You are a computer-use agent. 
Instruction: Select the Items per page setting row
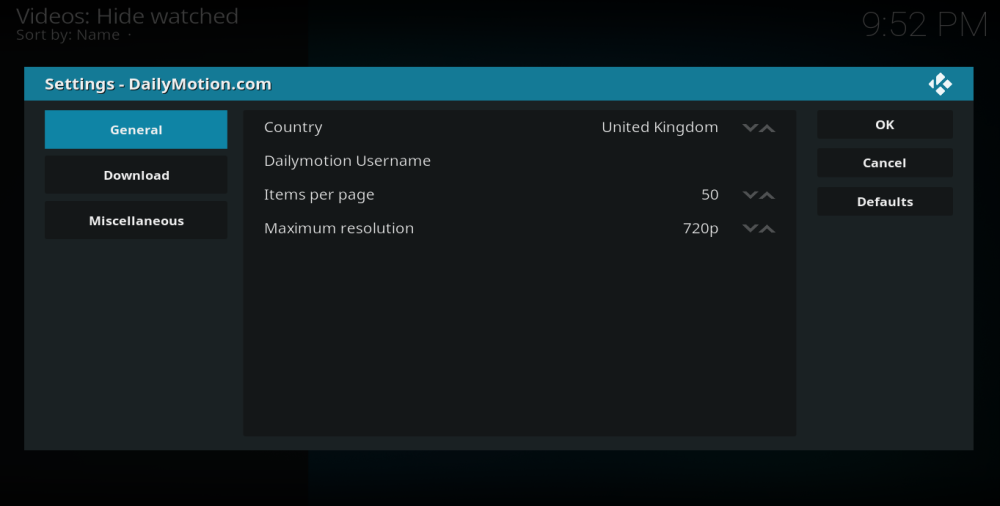pos(519,195)
